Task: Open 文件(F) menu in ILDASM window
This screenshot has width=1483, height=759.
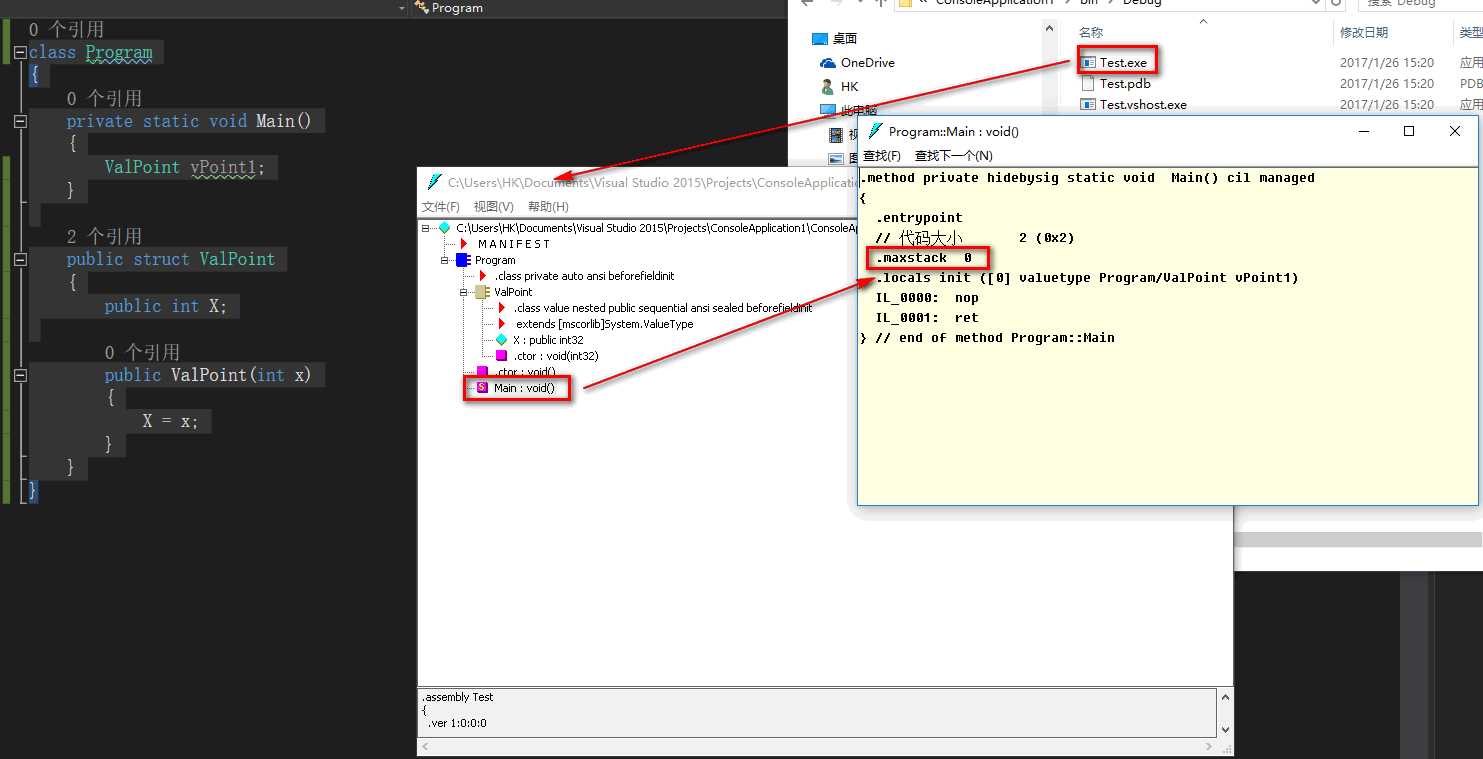Action: pyautogui.click(x=441, y=207)
